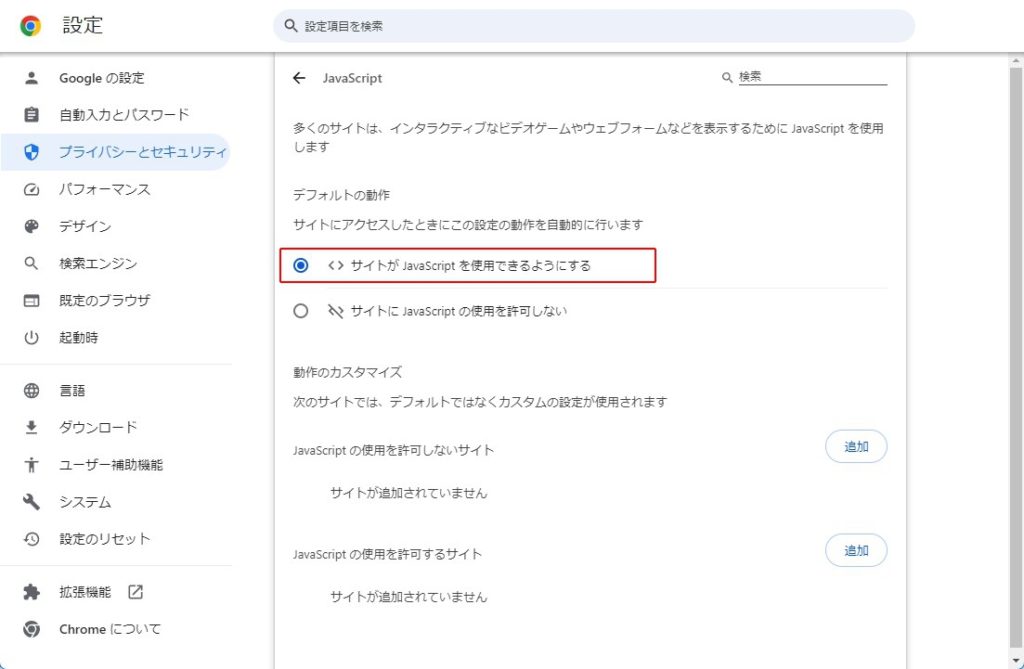Select サイトが JavaScript を使用できるようにする radio button
Viewport: 1024px width, 669px height.
[x=301, y=266]
